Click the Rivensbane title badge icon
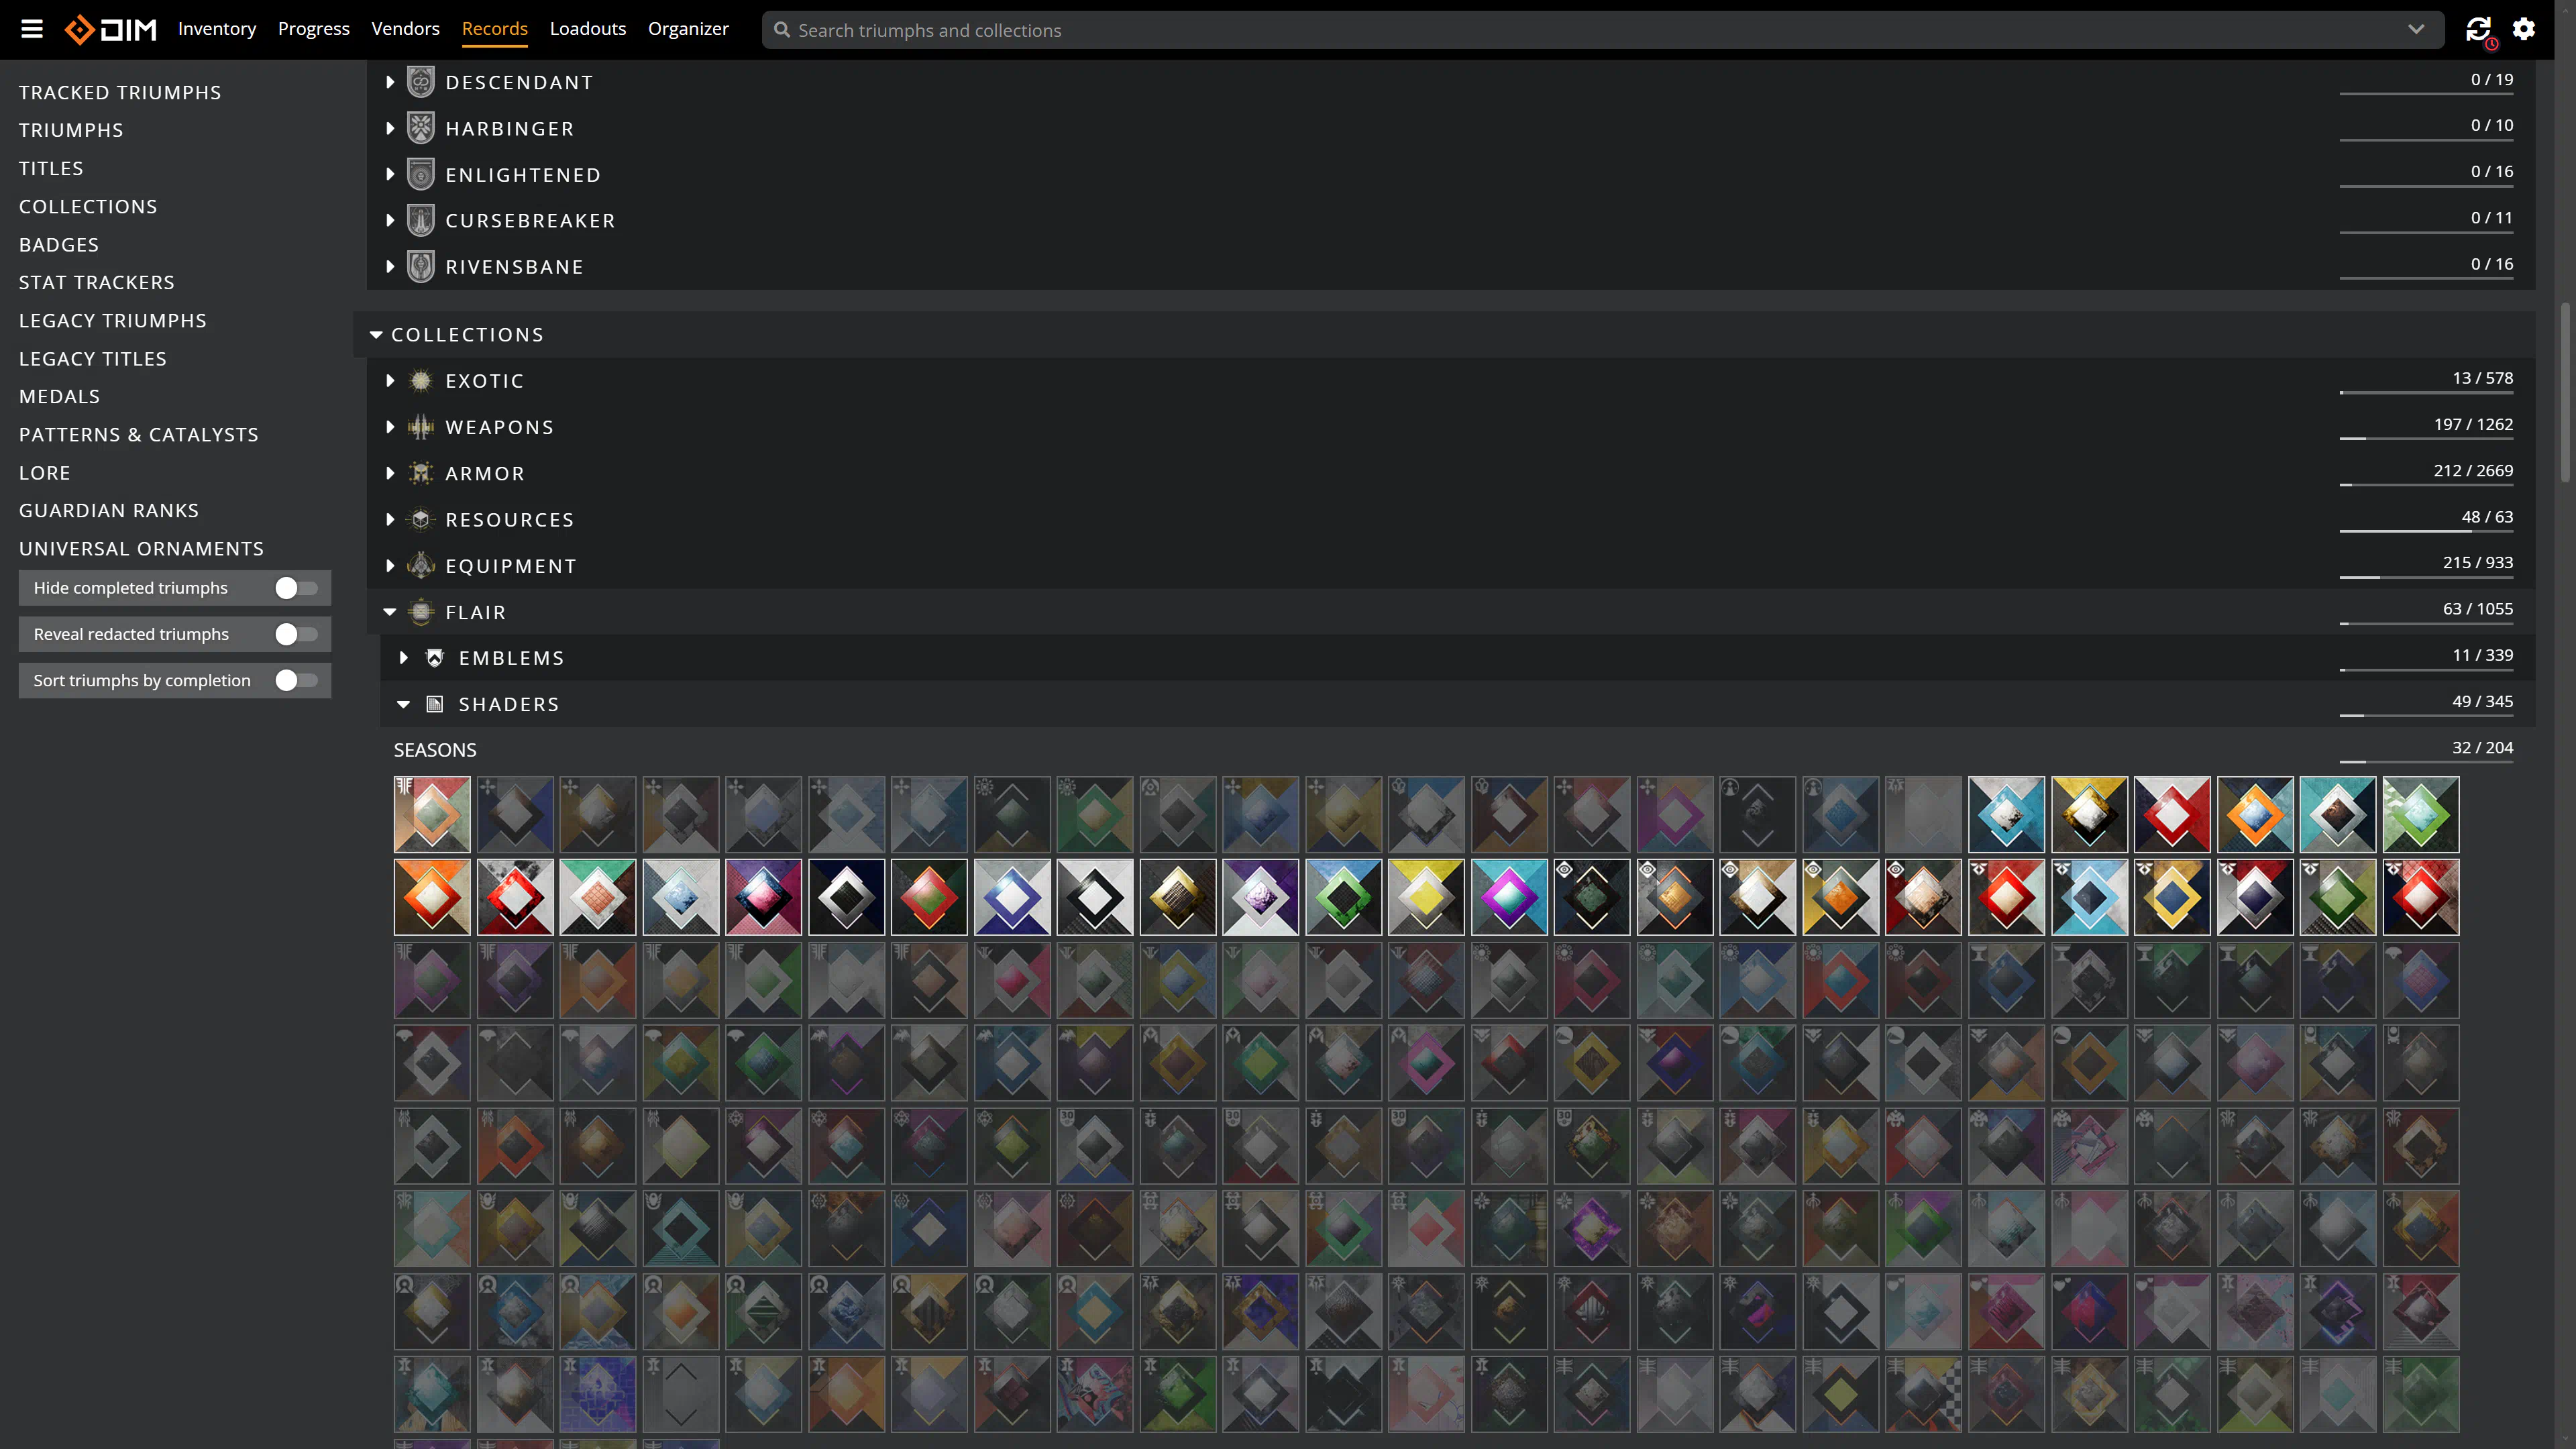 421,267
